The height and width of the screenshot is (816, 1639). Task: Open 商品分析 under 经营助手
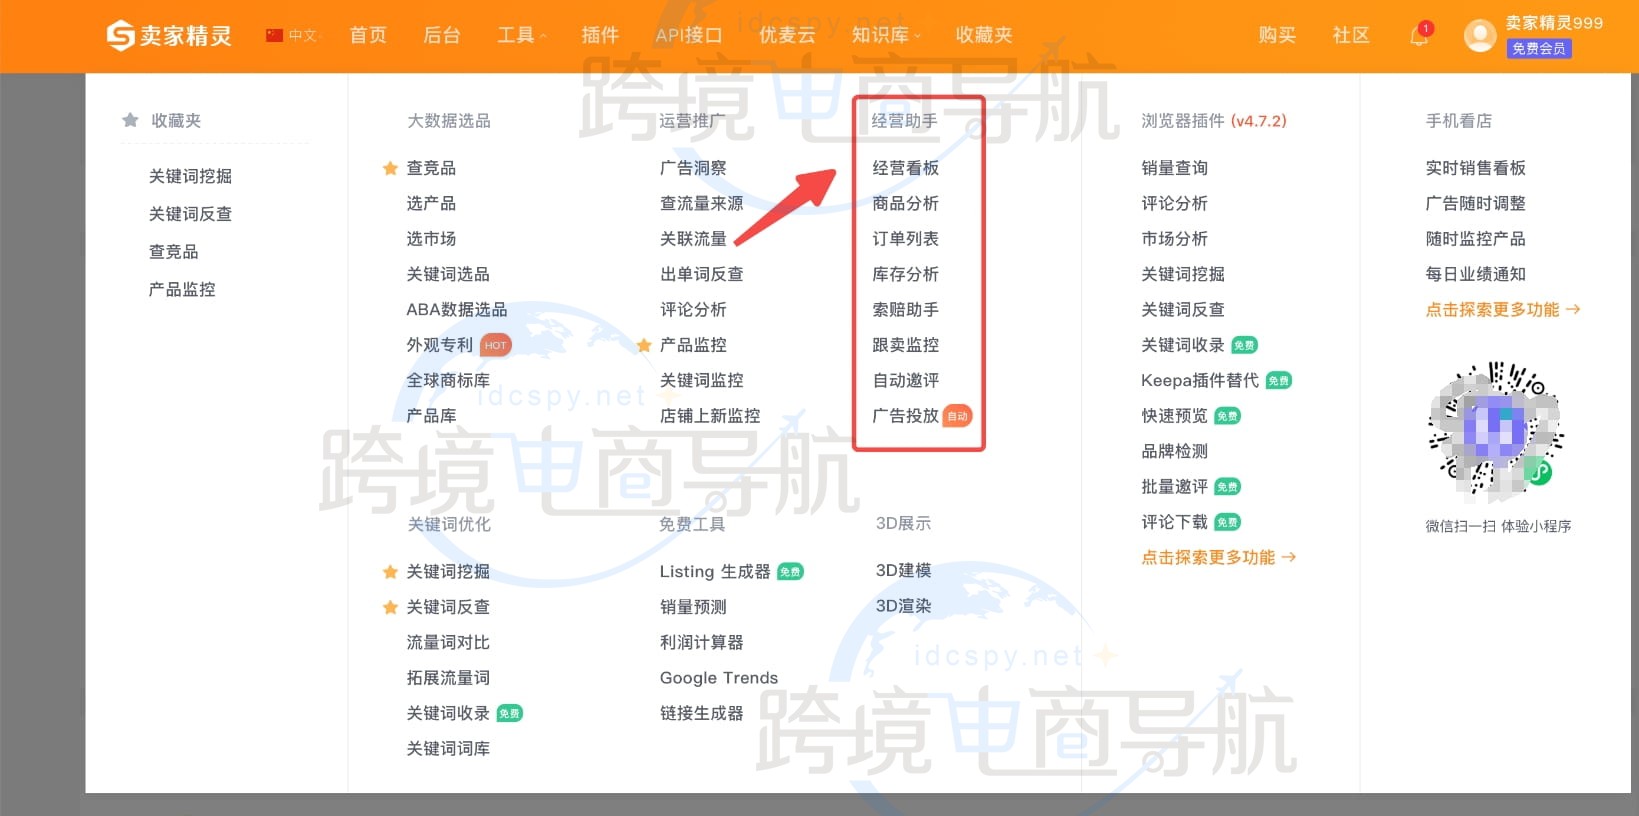(906, 203)
